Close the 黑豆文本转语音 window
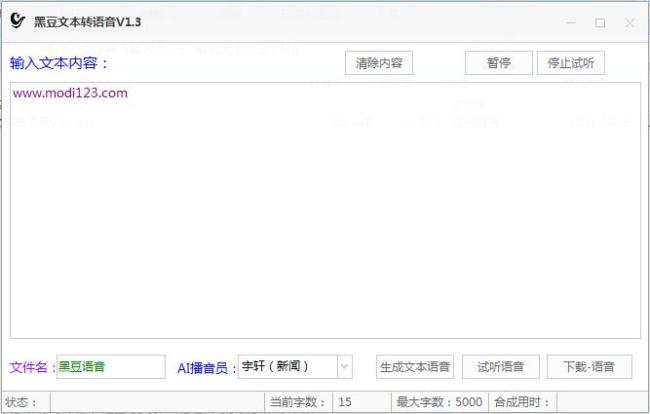The width and height of the screenshot is (650, 414). [x=630, y=23]
